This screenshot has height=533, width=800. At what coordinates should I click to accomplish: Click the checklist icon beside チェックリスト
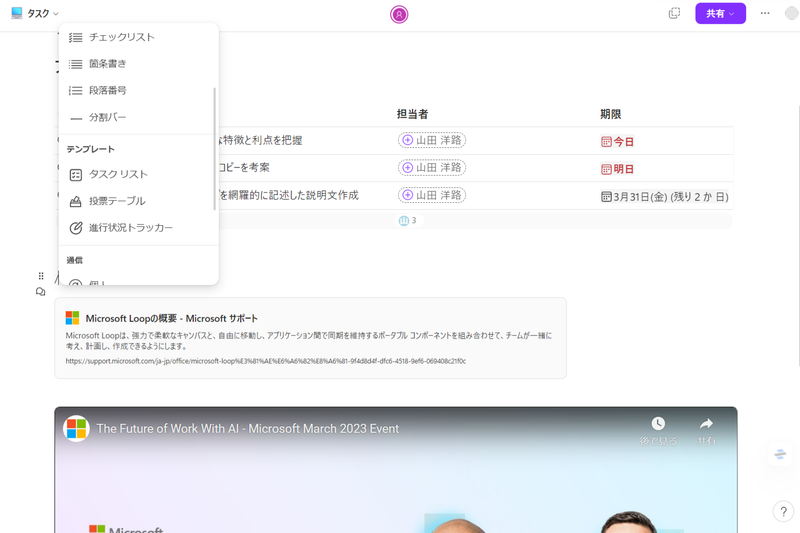point(76,37)
